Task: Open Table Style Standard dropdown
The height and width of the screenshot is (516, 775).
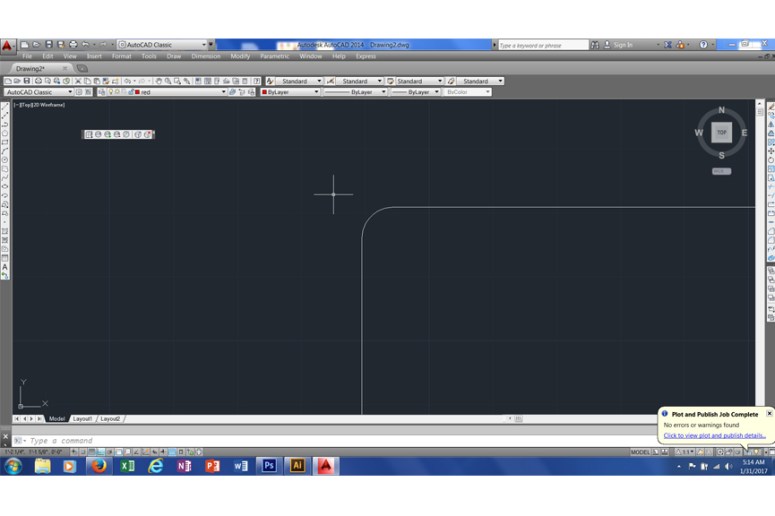Action: (x=440, y=81)
